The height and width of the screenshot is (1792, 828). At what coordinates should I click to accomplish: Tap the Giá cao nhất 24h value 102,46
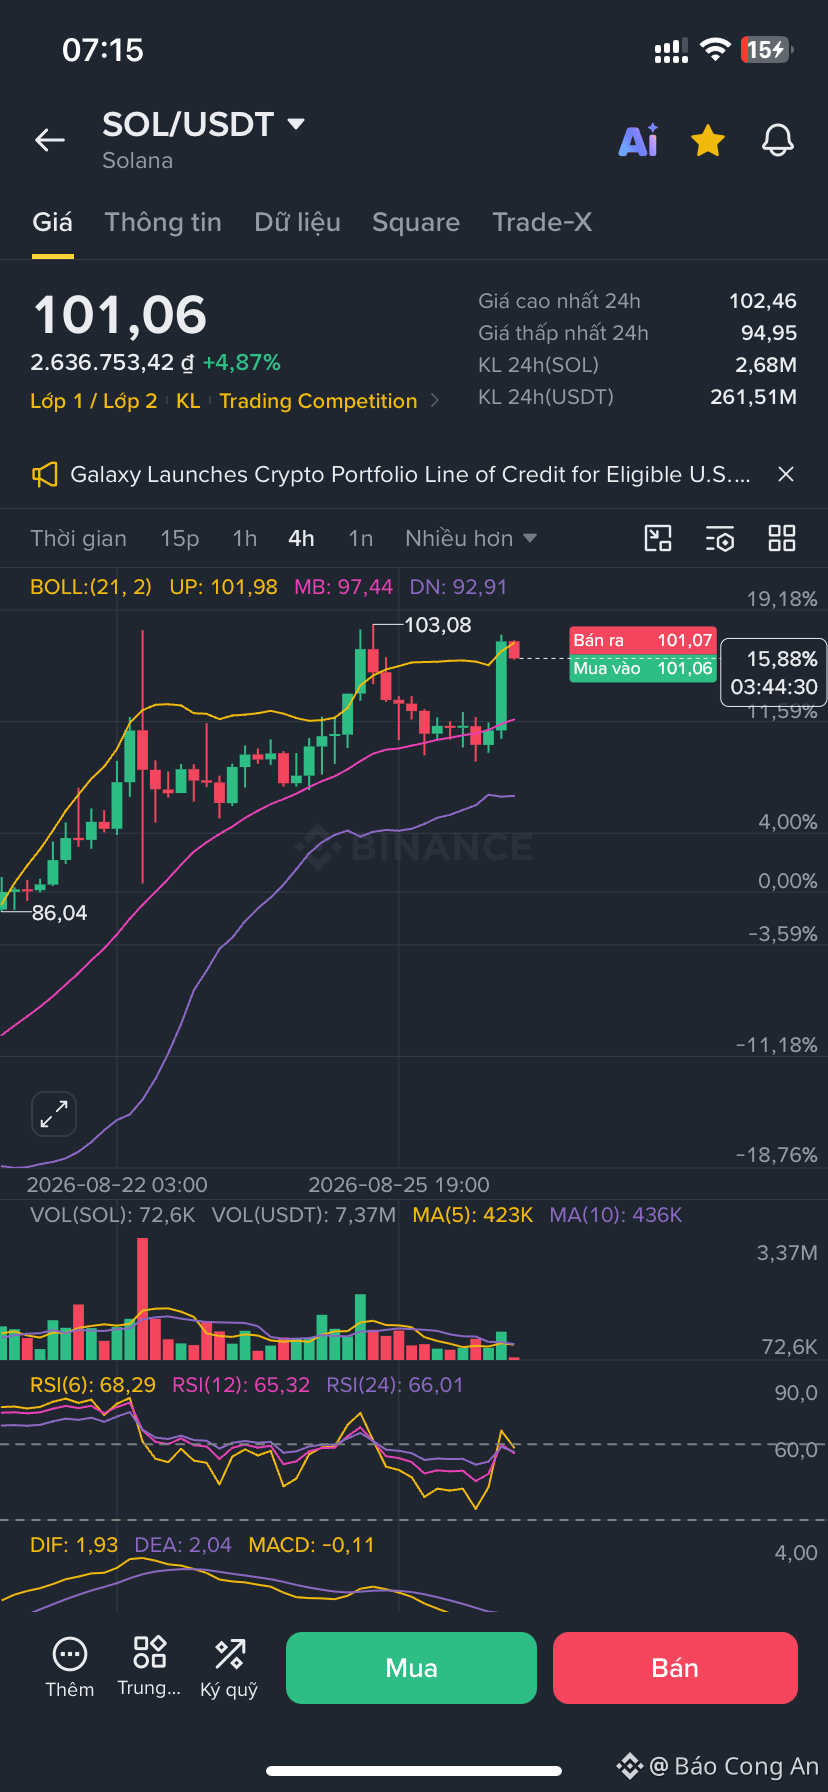(x=763, y=301)
